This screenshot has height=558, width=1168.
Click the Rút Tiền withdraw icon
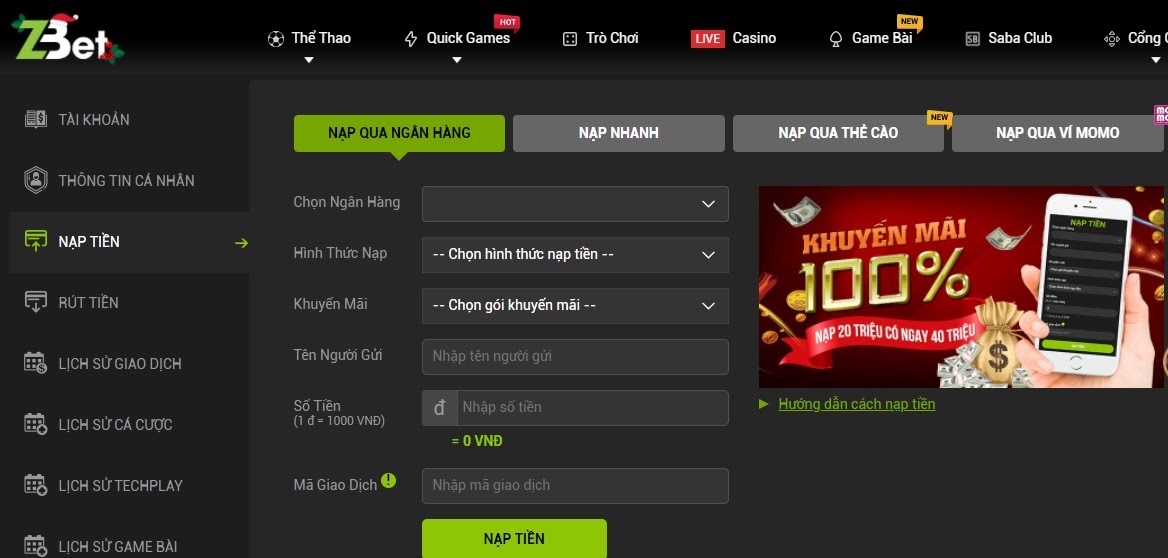(x=36, y=302)
